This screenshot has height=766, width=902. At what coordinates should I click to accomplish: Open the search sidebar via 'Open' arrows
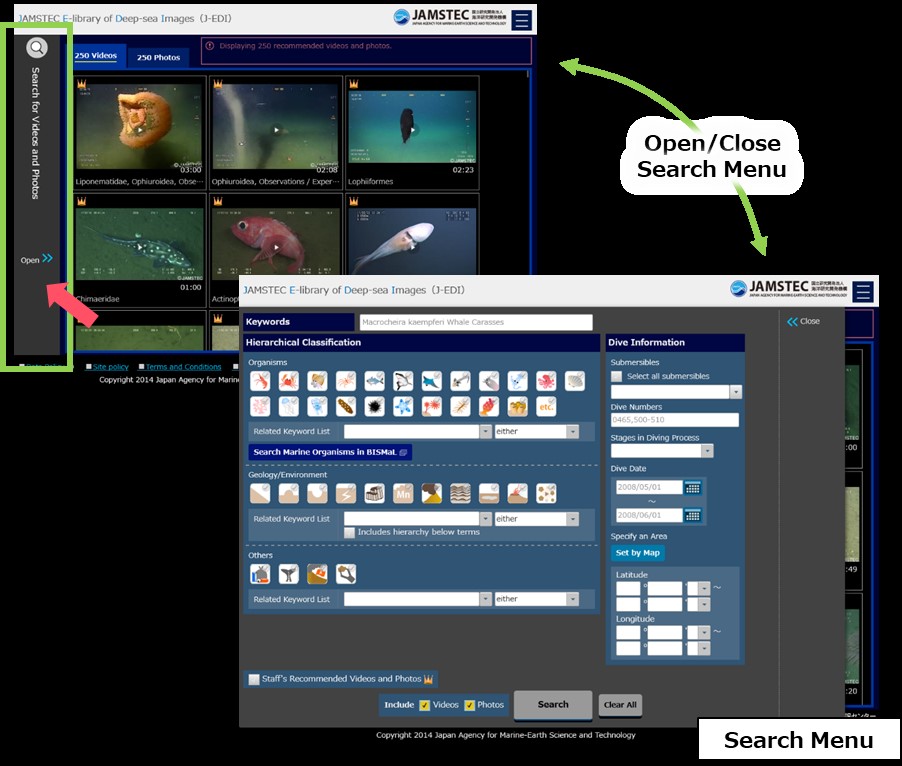37,259
